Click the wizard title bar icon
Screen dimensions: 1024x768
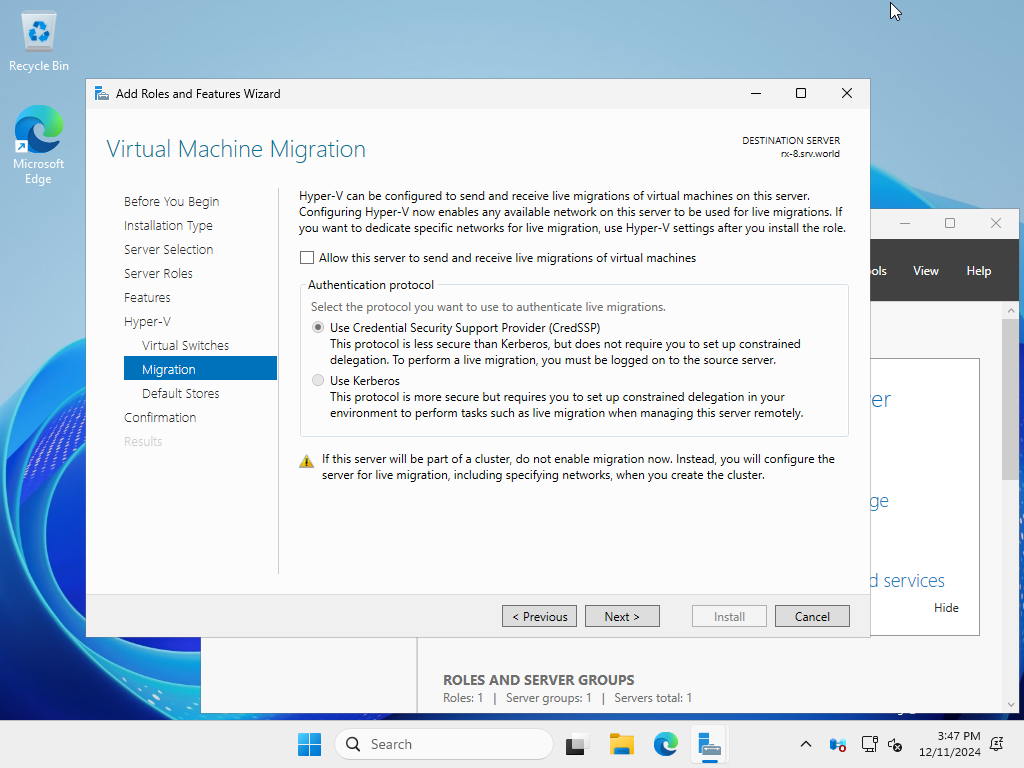(101, 93)
